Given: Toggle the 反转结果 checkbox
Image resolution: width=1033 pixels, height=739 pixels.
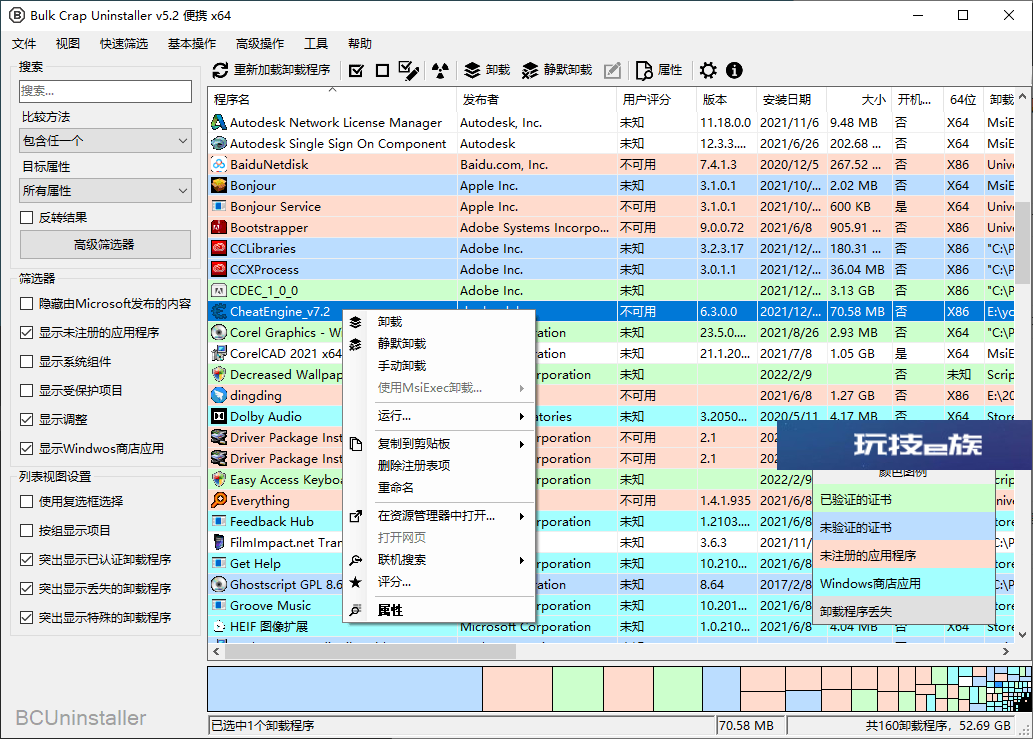Looking at the screenshot, I should pos(27,217).
